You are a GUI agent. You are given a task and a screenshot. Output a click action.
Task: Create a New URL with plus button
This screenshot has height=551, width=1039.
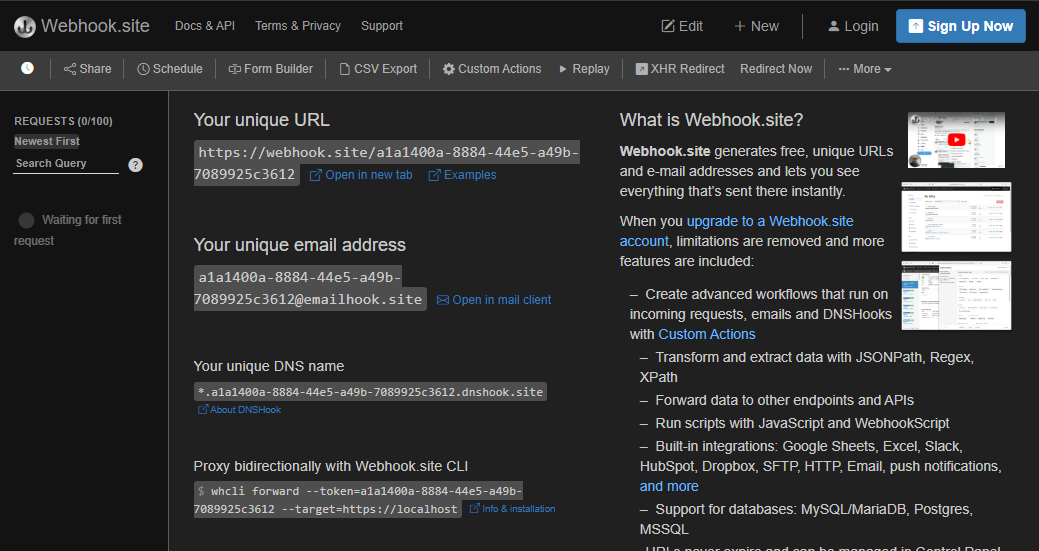click(756, 26)
